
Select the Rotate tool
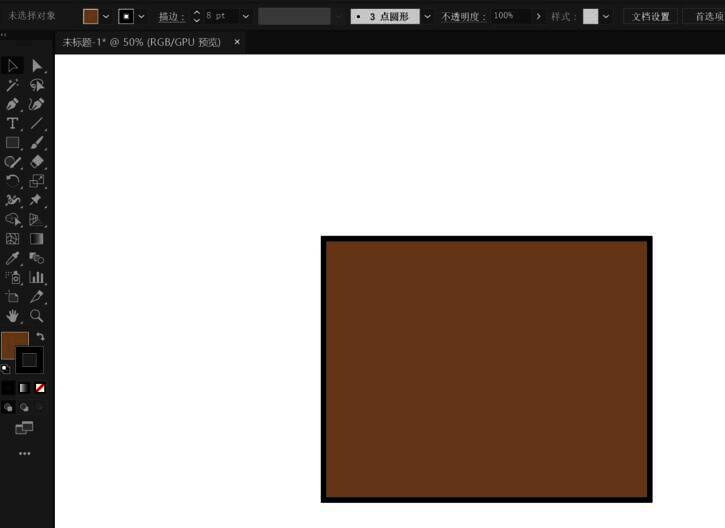pos(12,181)
